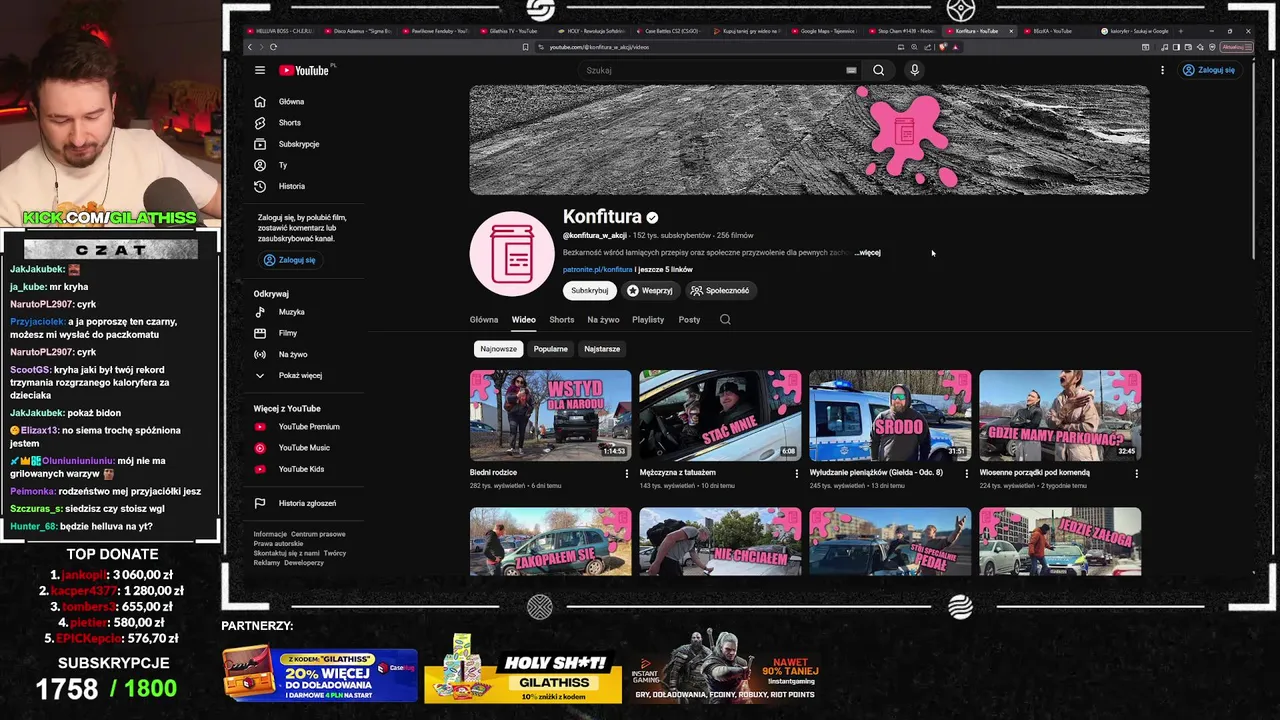Click the bookmark icon in address bar
The width and height of the screenshot is (1280, 720).
525,47
